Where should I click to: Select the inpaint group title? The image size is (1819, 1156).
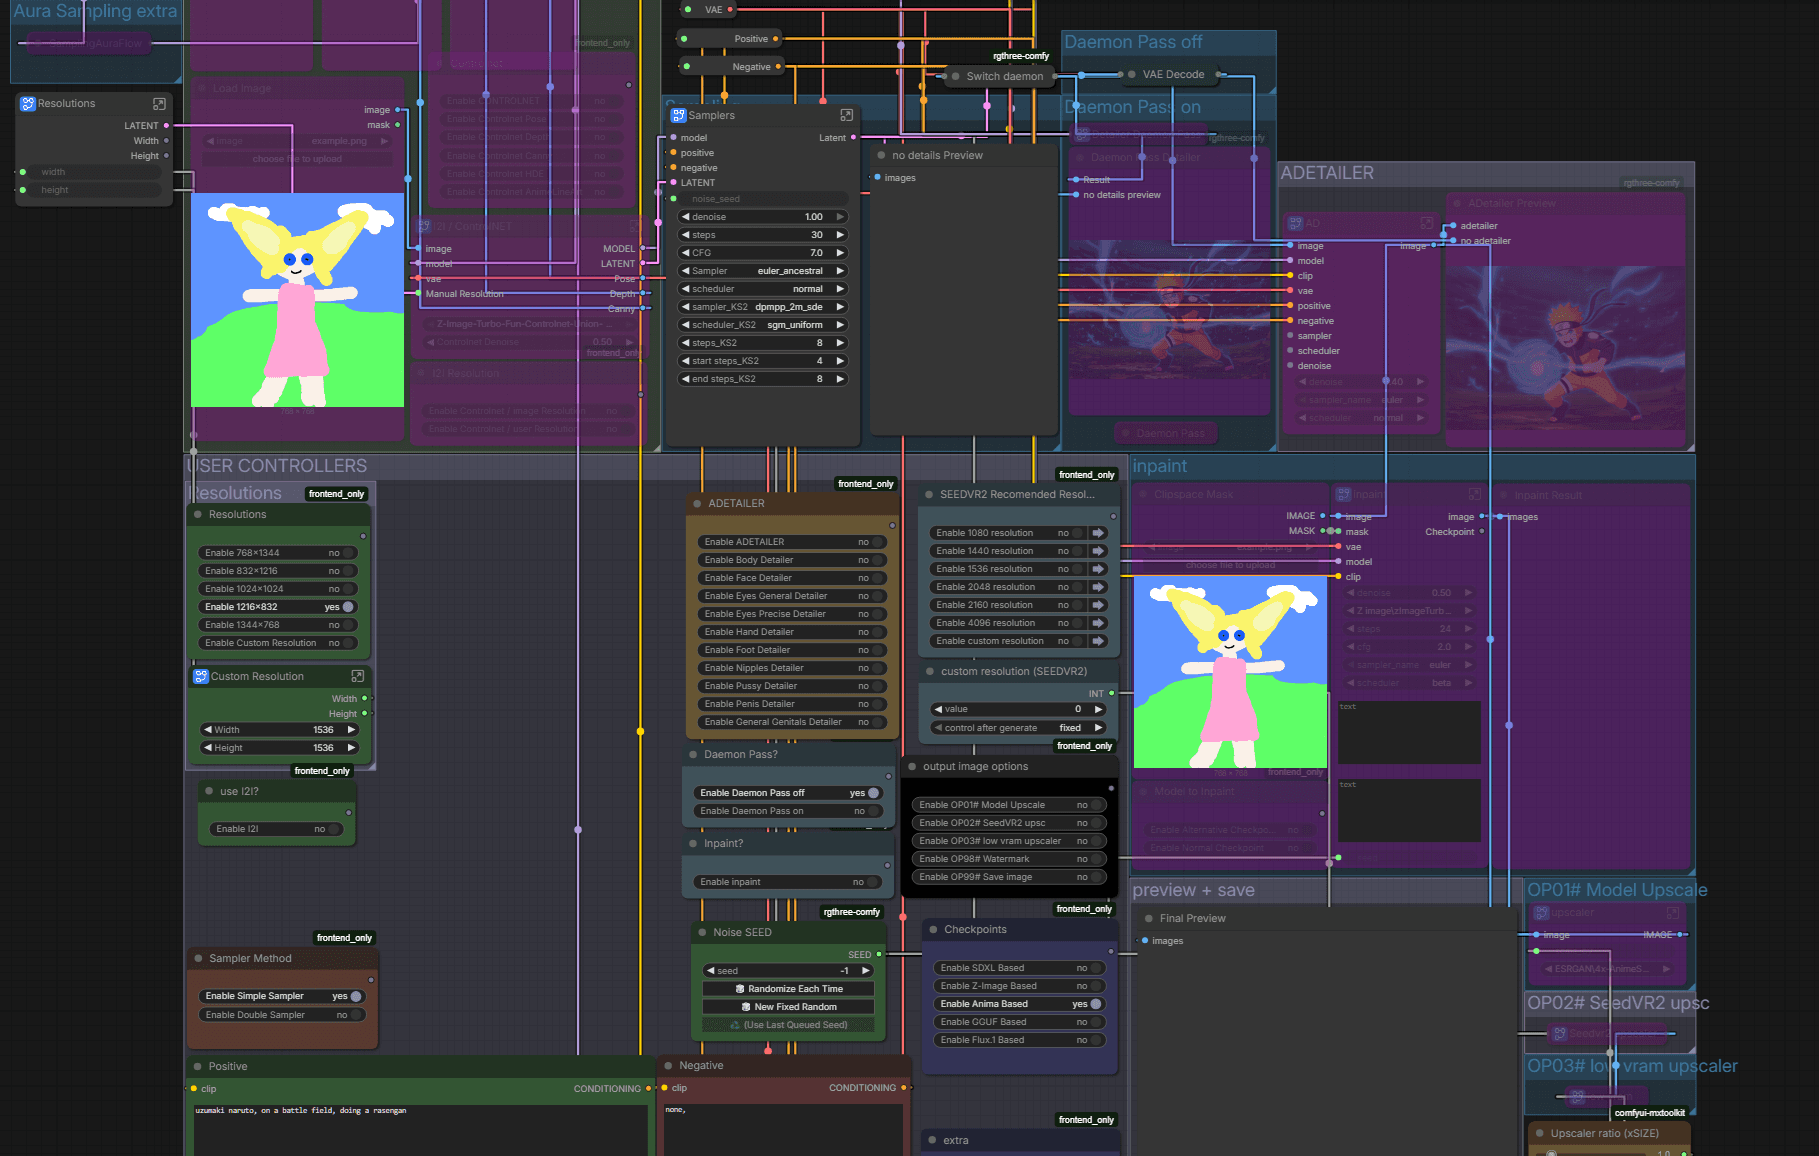[x=1159, y=466]
